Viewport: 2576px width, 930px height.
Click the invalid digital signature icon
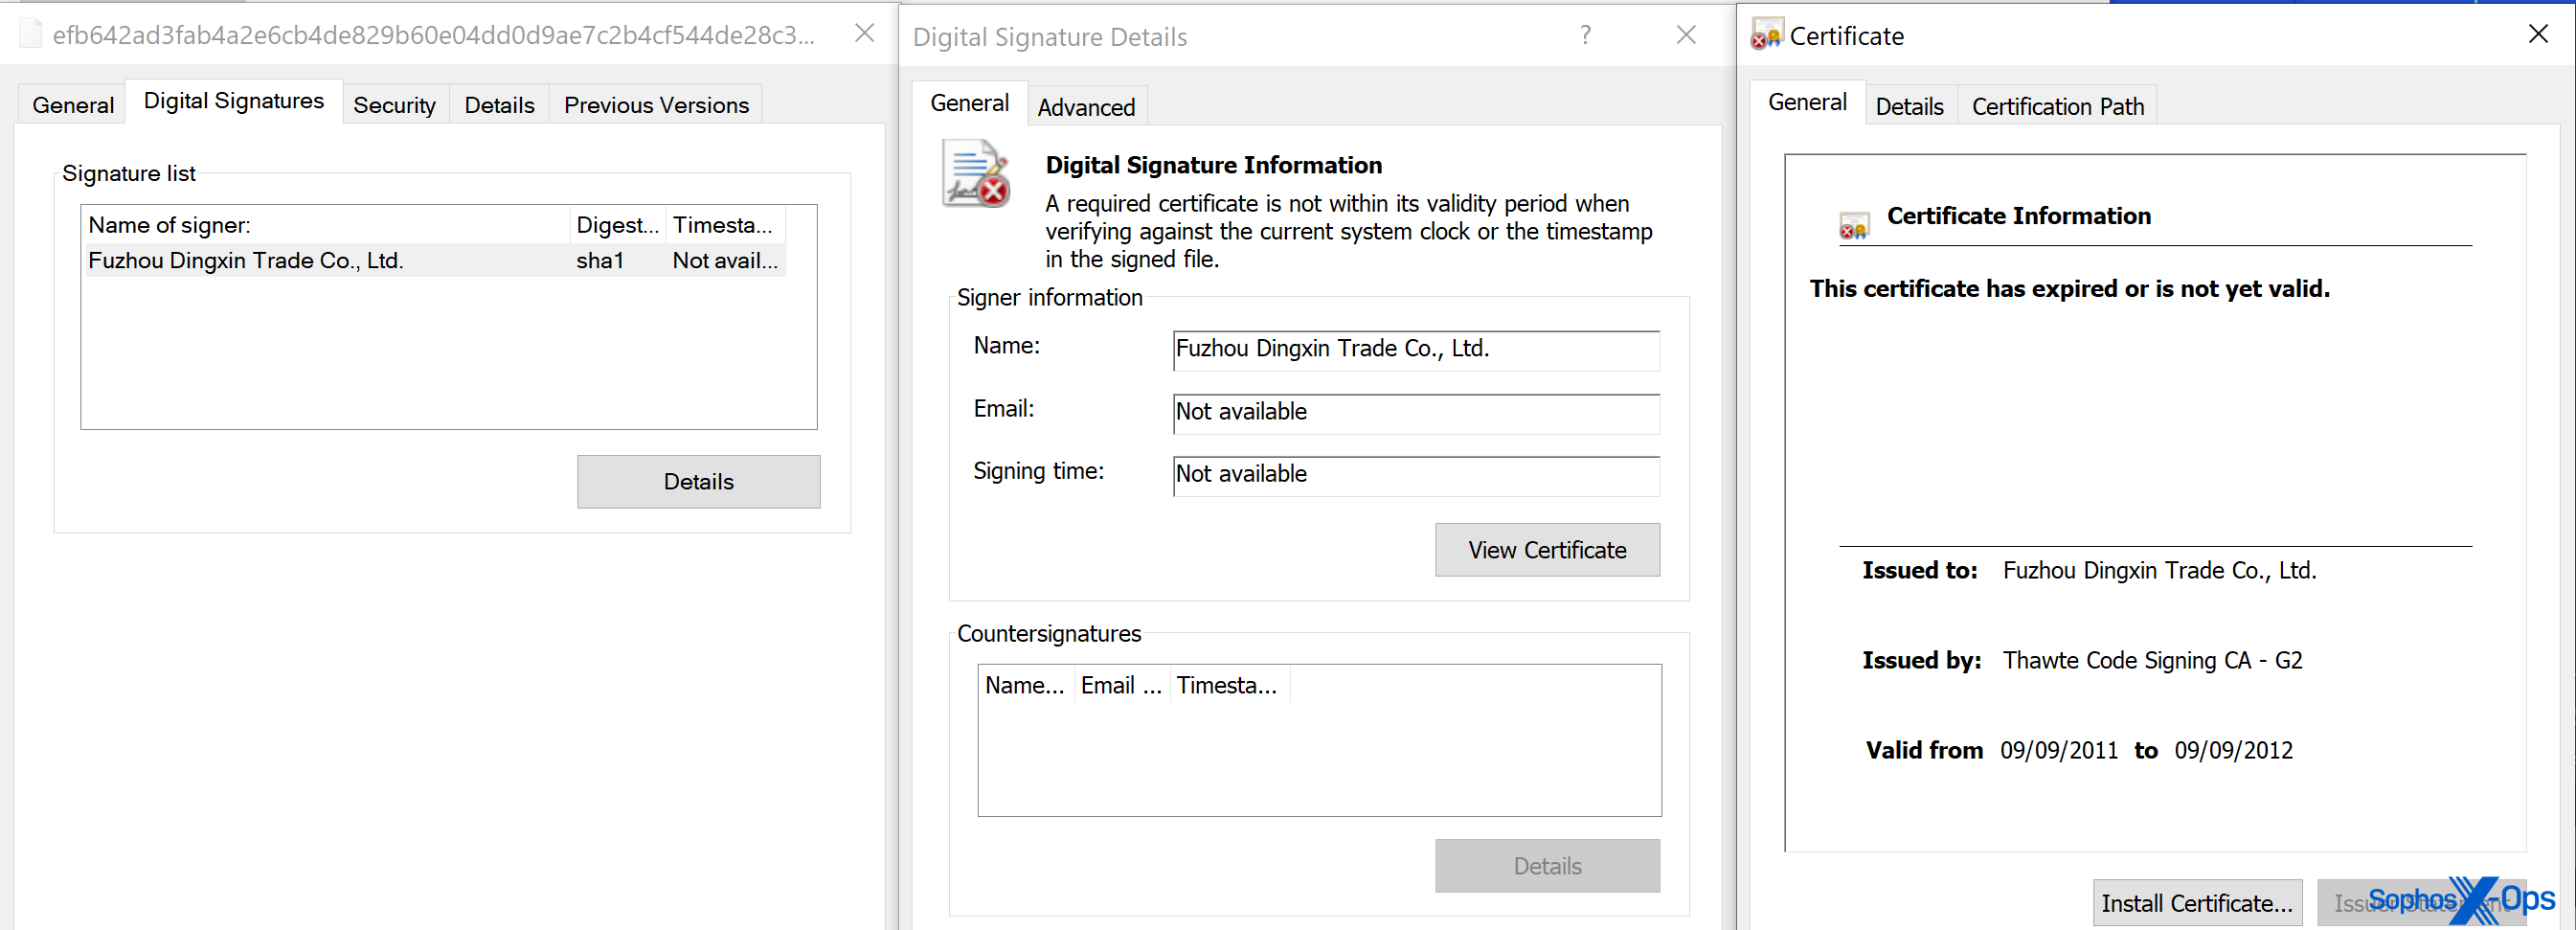pyautogui.click(x=976, y=175)
